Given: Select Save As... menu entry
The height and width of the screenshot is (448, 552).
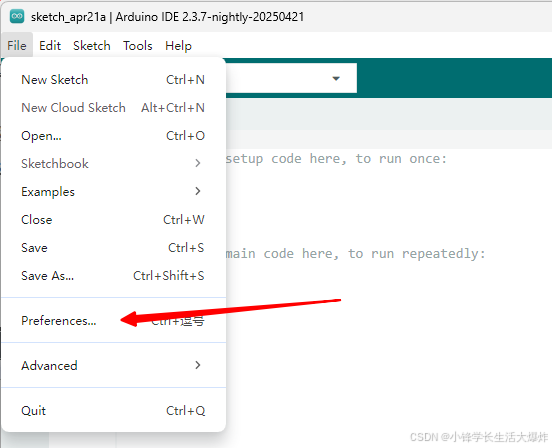Looking at the screenshot, I should [x=113, y=276].
